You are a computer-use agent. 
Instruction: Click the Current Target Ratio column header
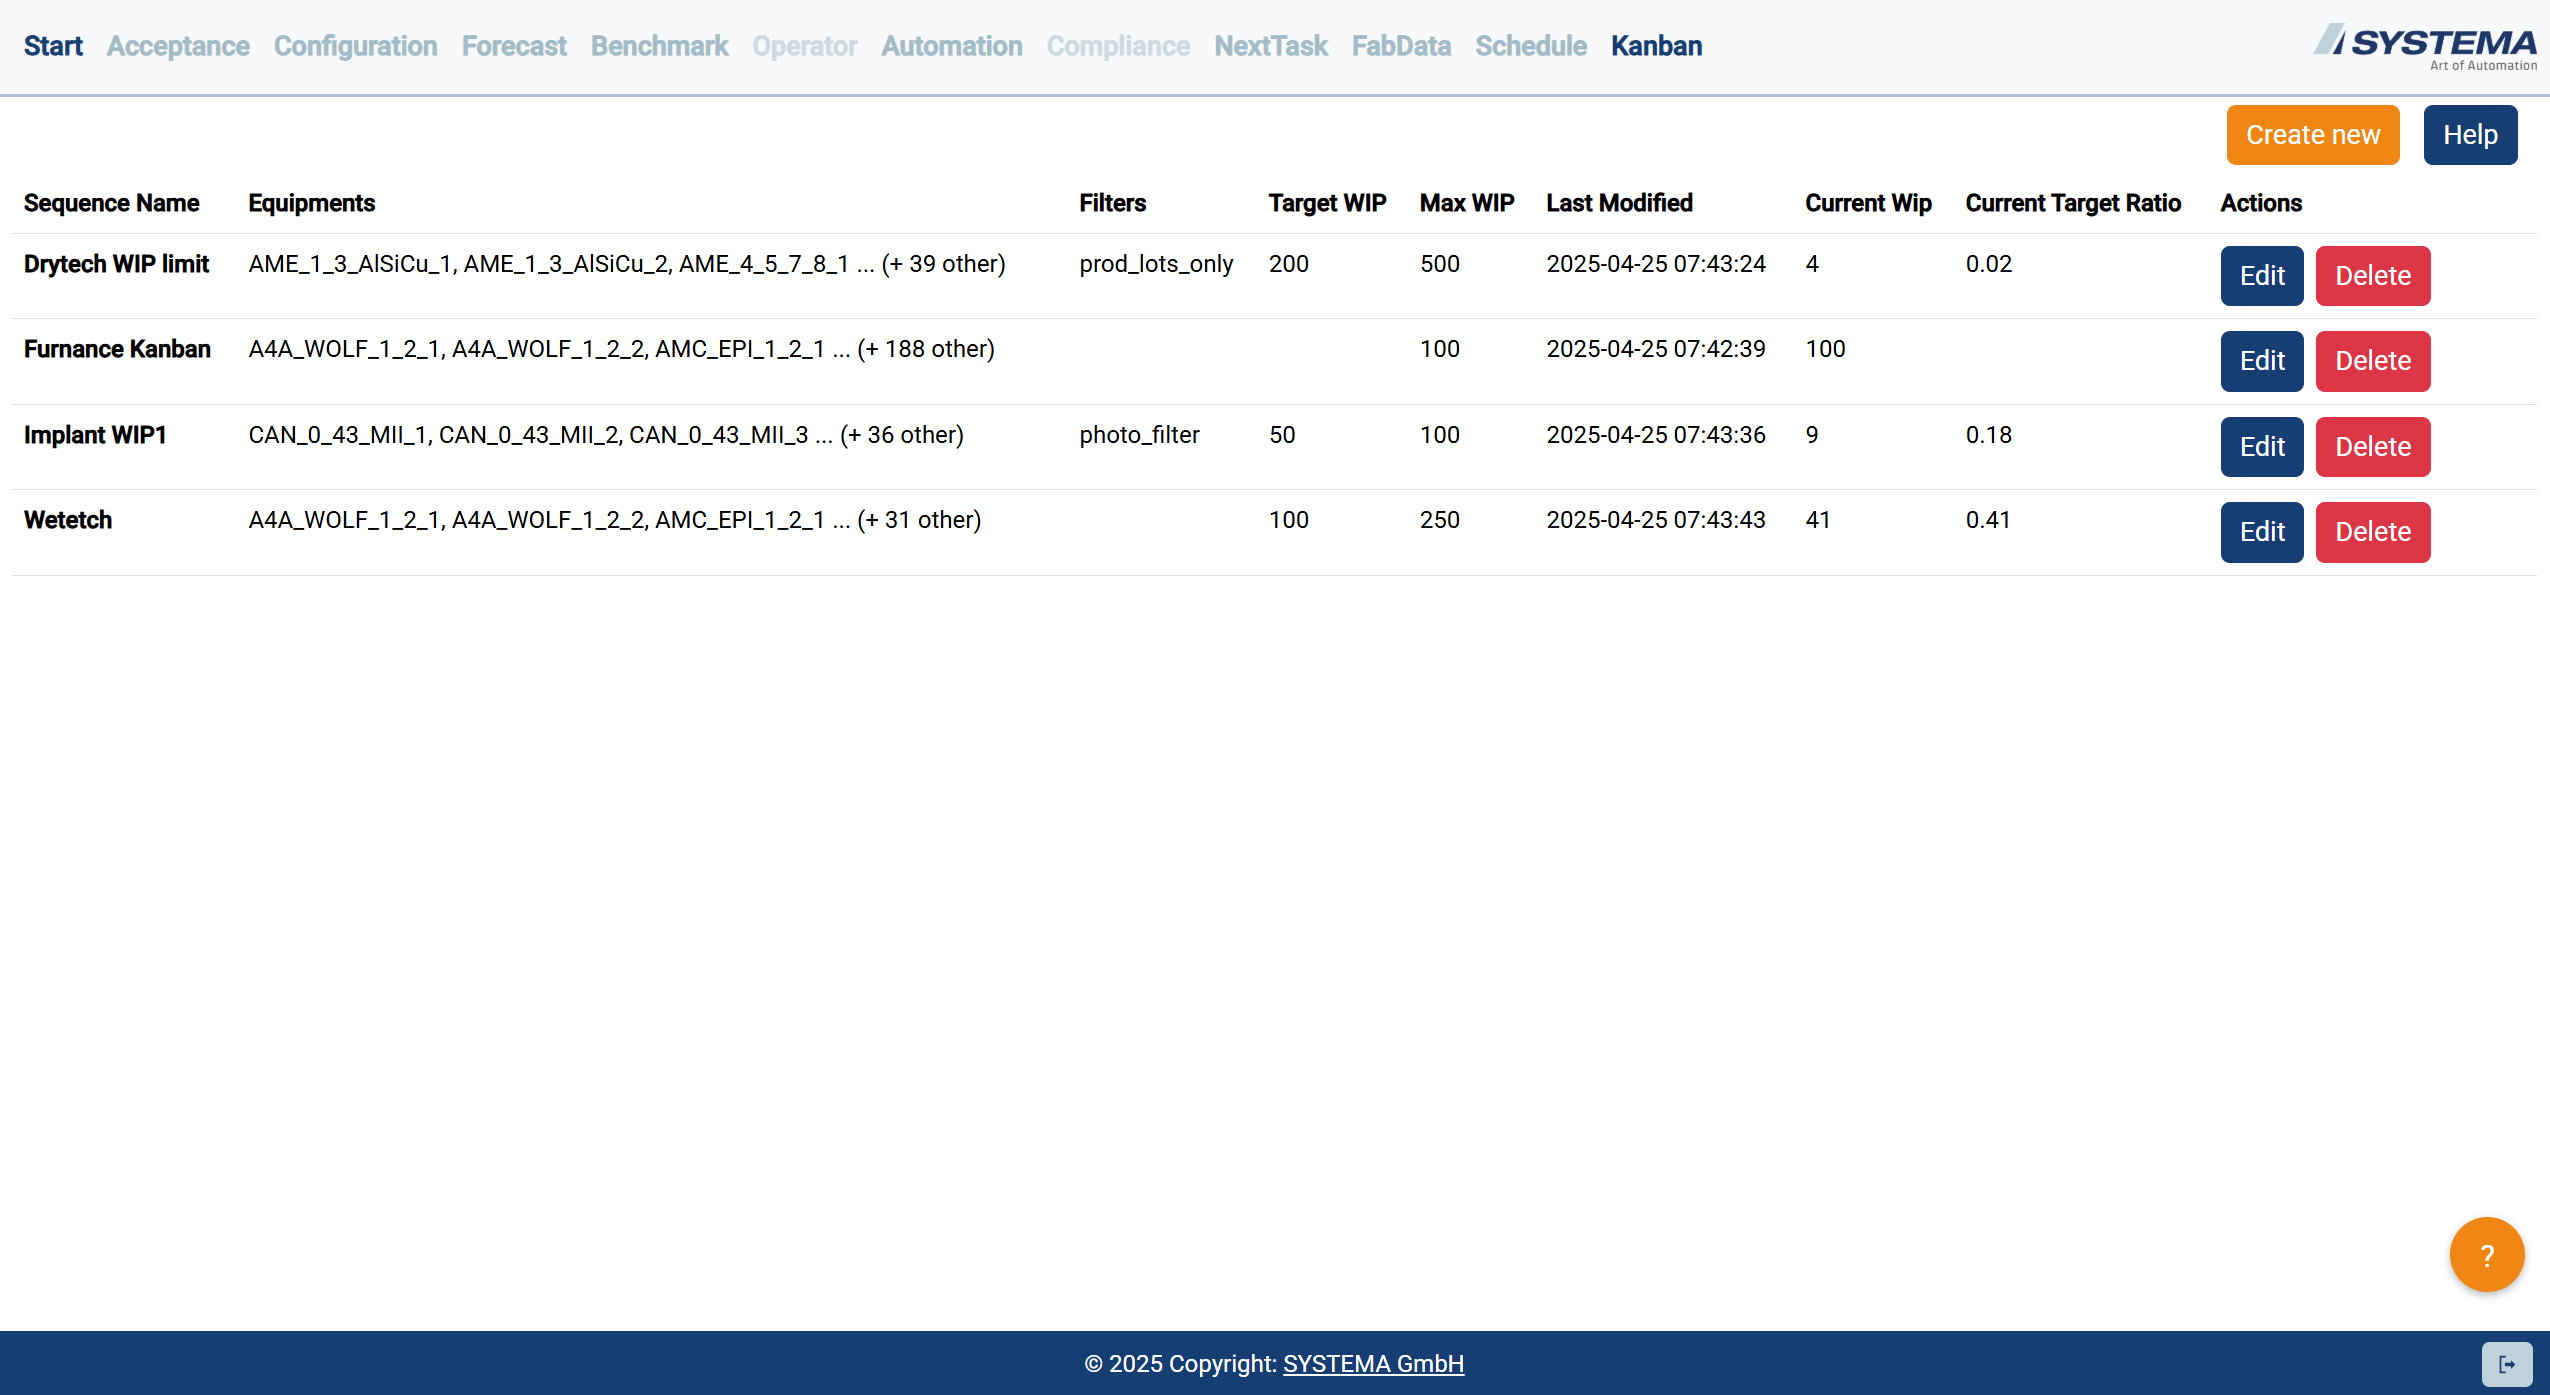point(2073,203)
